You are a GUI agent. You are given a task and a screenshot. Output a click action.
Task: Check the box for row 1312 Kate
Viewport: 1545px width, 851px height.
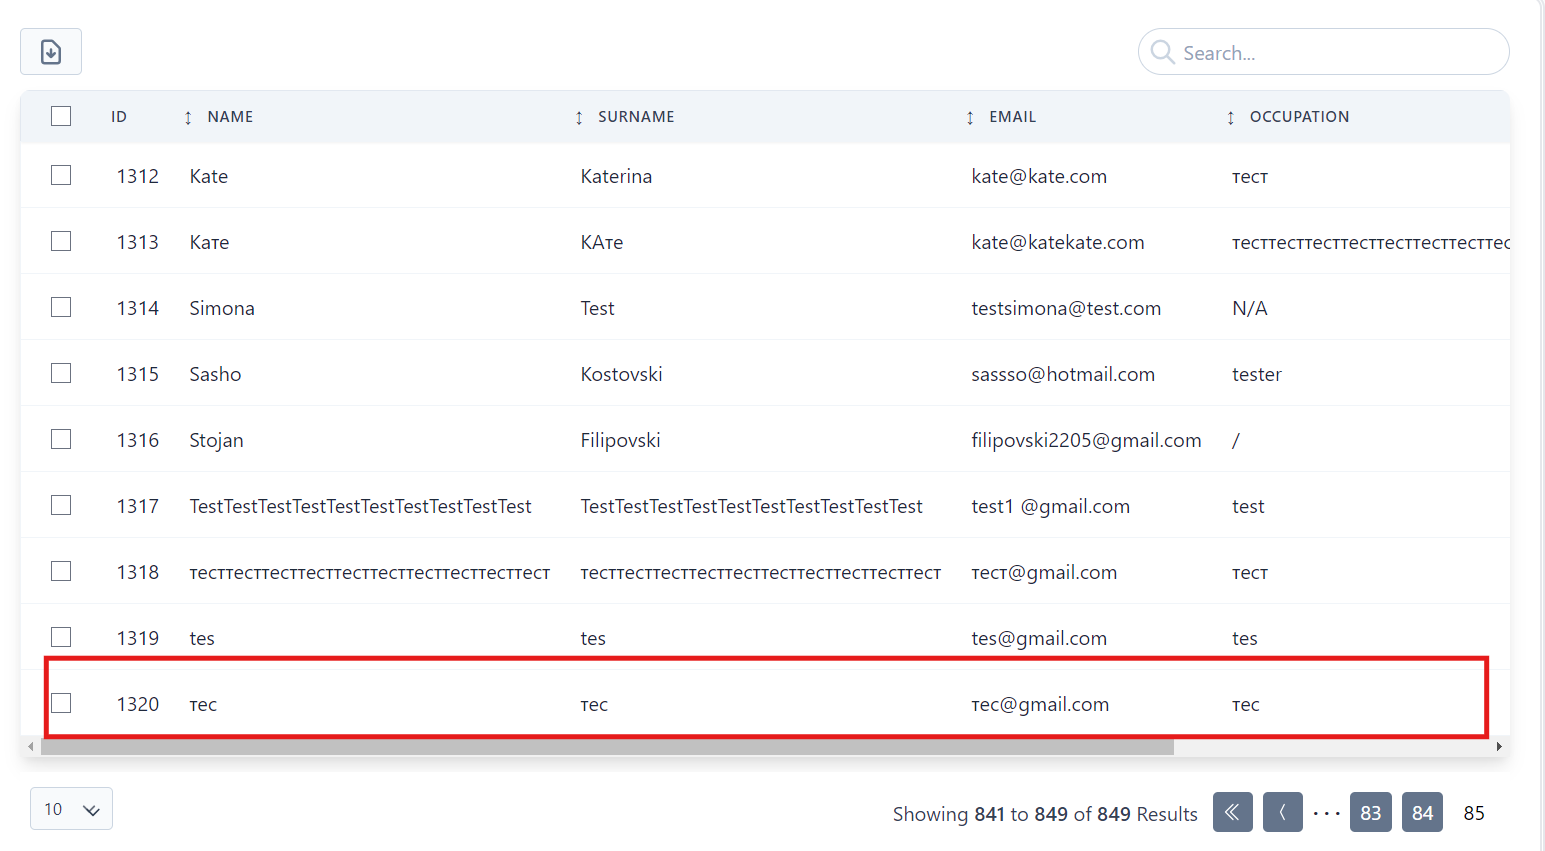coord(61,175)
